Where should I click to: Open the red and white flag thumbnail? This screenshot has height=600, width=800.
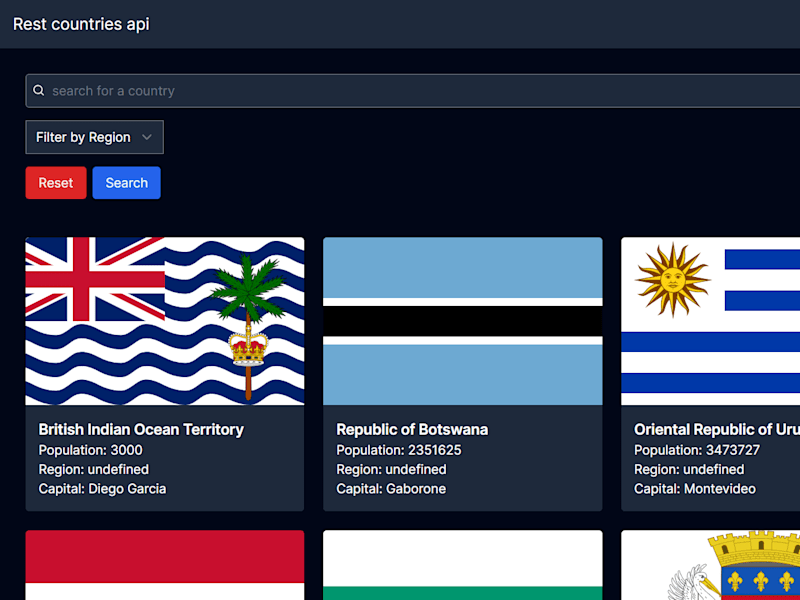[x=165, y=565]
